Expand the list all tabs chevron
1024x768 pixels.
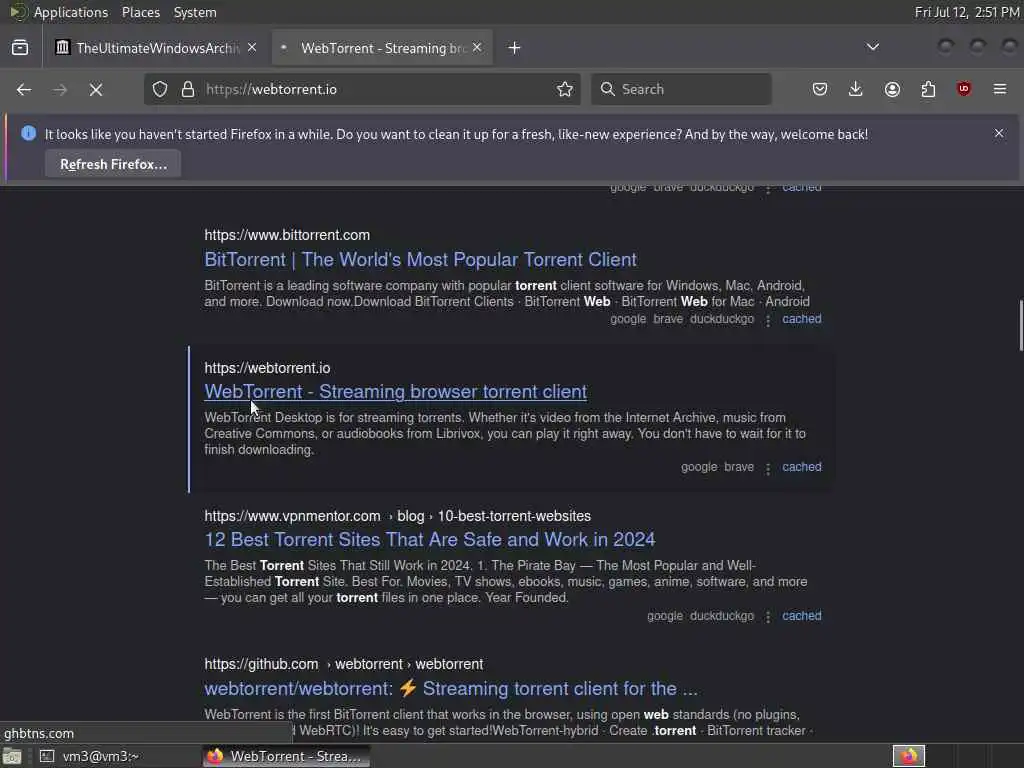pos(872,47)
